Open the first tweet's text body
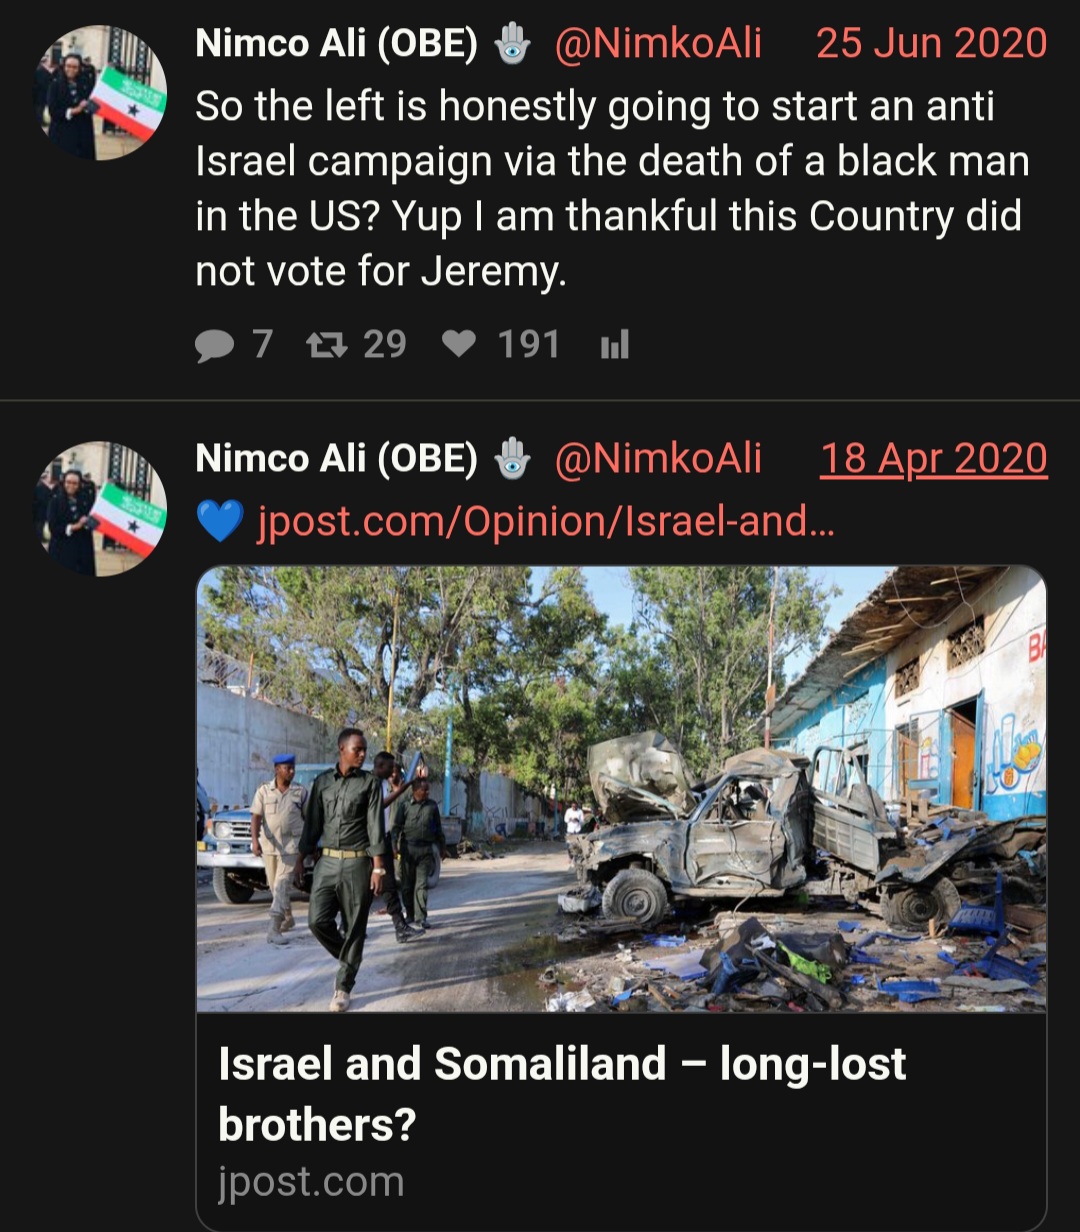 [x=612, y=189]
